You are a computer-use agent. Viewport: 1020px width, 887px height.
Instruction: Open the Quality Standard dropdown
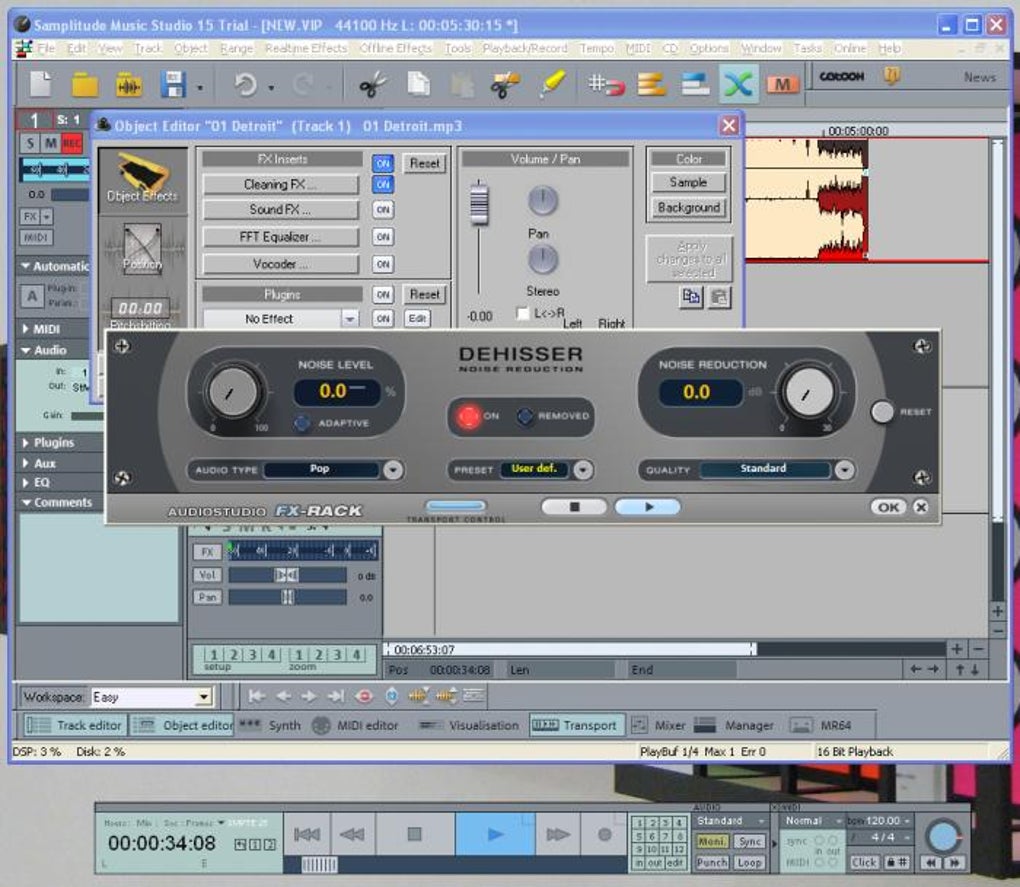point(845,469)
